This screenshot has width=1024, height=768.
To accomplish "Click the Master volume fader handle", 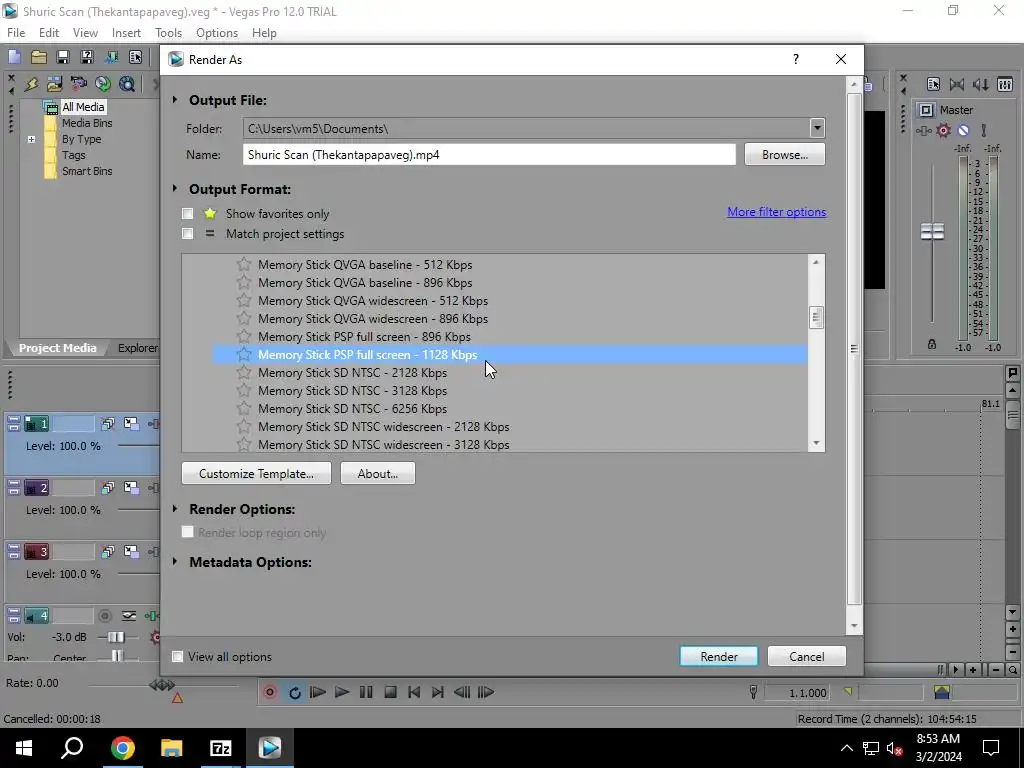I will [932, 231].
